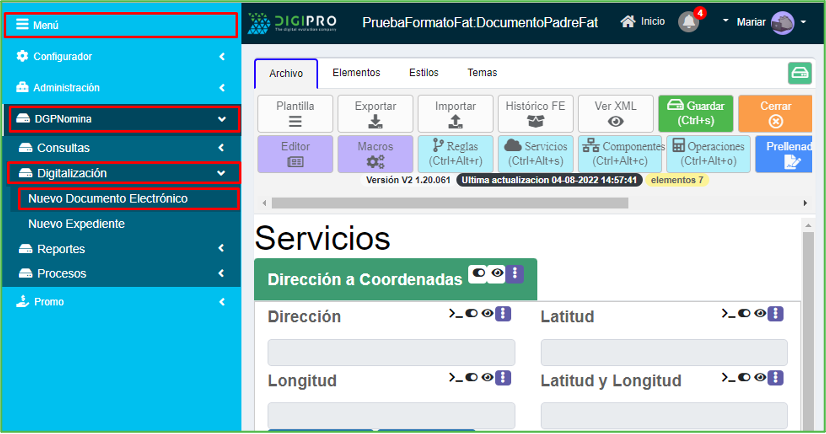Click the green drive icon beside the tabs
This screenshot has height=434, width=826.
coord(799,73)
